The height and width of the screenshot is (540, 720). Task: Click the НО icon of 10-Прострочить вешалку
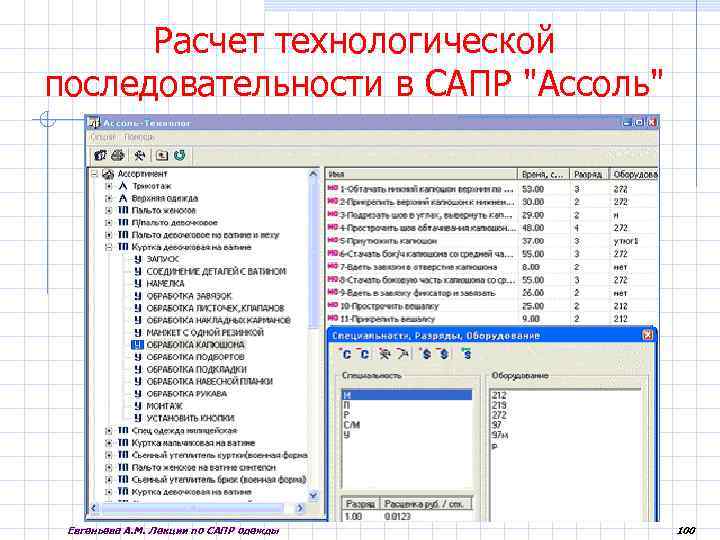click(x=333, y=305)
